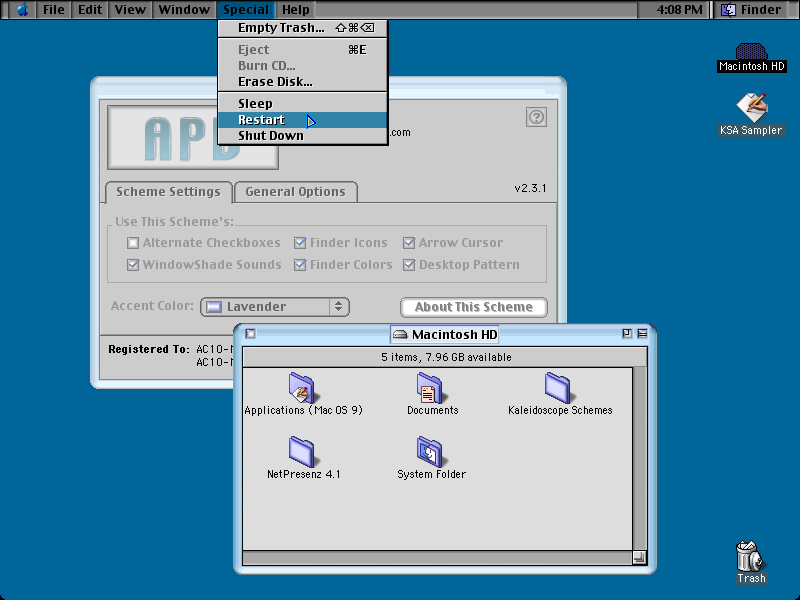800x600 pixels.
Task: Open the Macintosh HD desktop drive icon
Action: coord(751,51)
